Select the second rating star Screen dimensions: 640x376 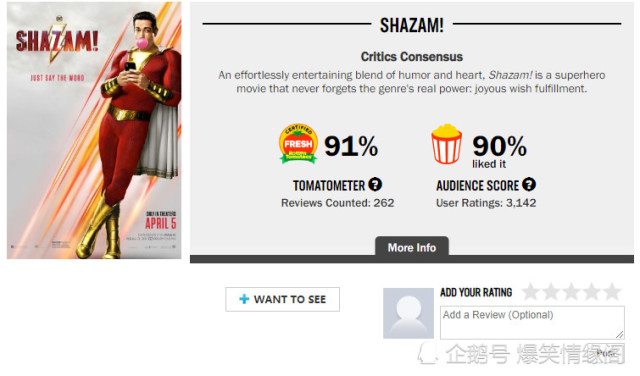(x=551, y=292)
